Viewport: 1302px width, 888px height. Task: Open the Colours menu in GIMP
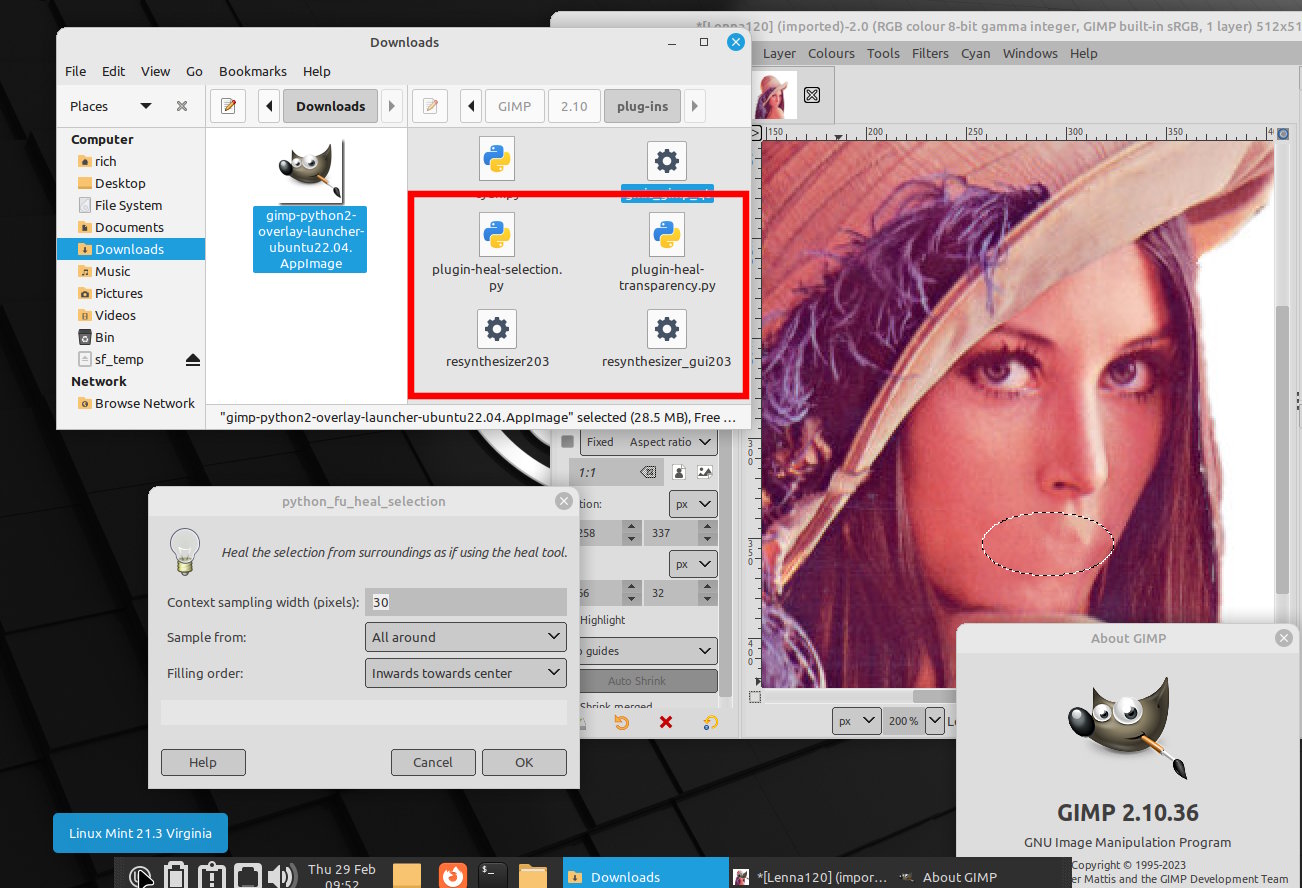tap(831, 53)
